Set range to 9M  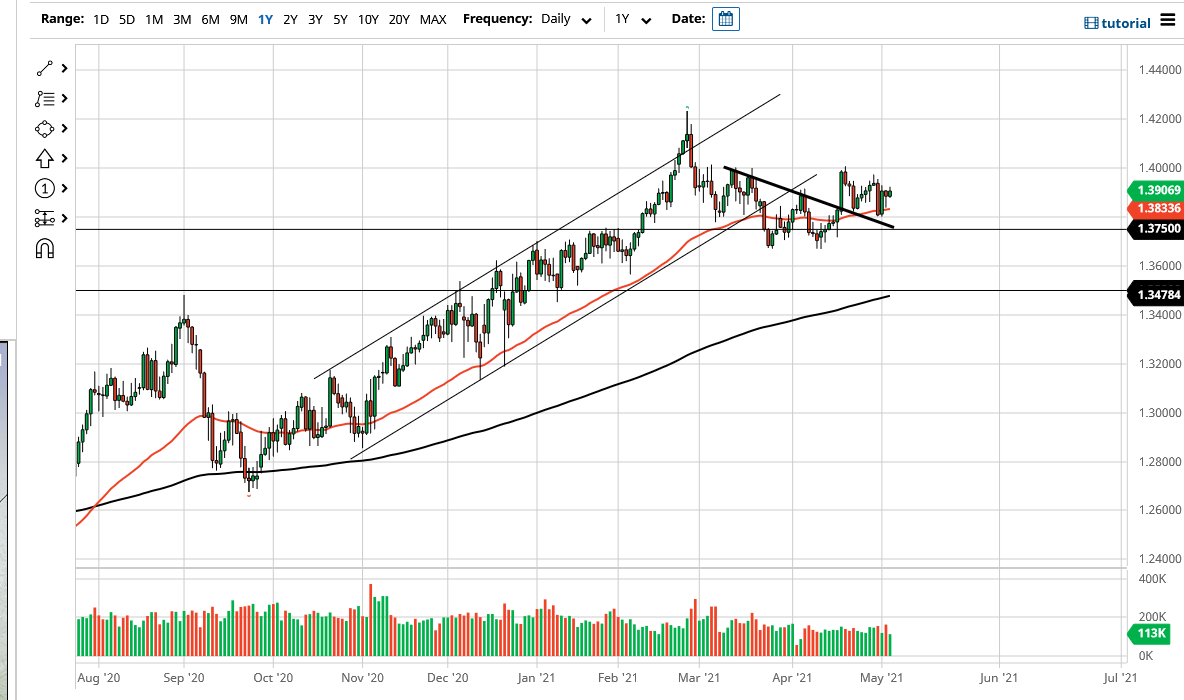239,20
